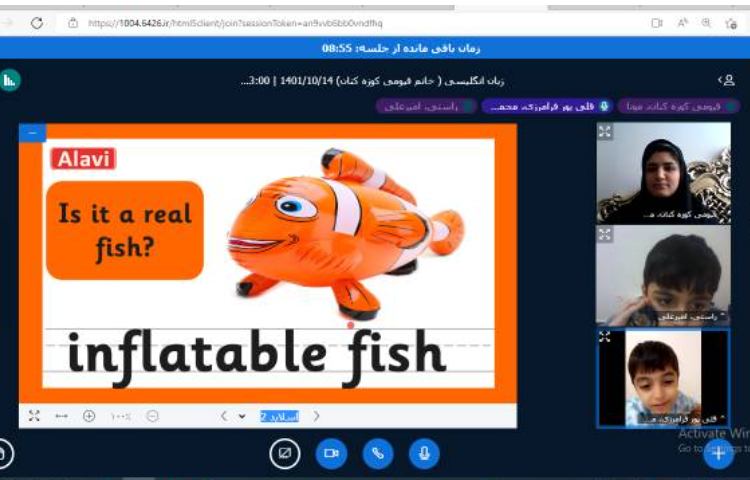The height and width of the screenshot is (480, 750).
Task: Leave audio with the phone button
Action: [378, 453]
